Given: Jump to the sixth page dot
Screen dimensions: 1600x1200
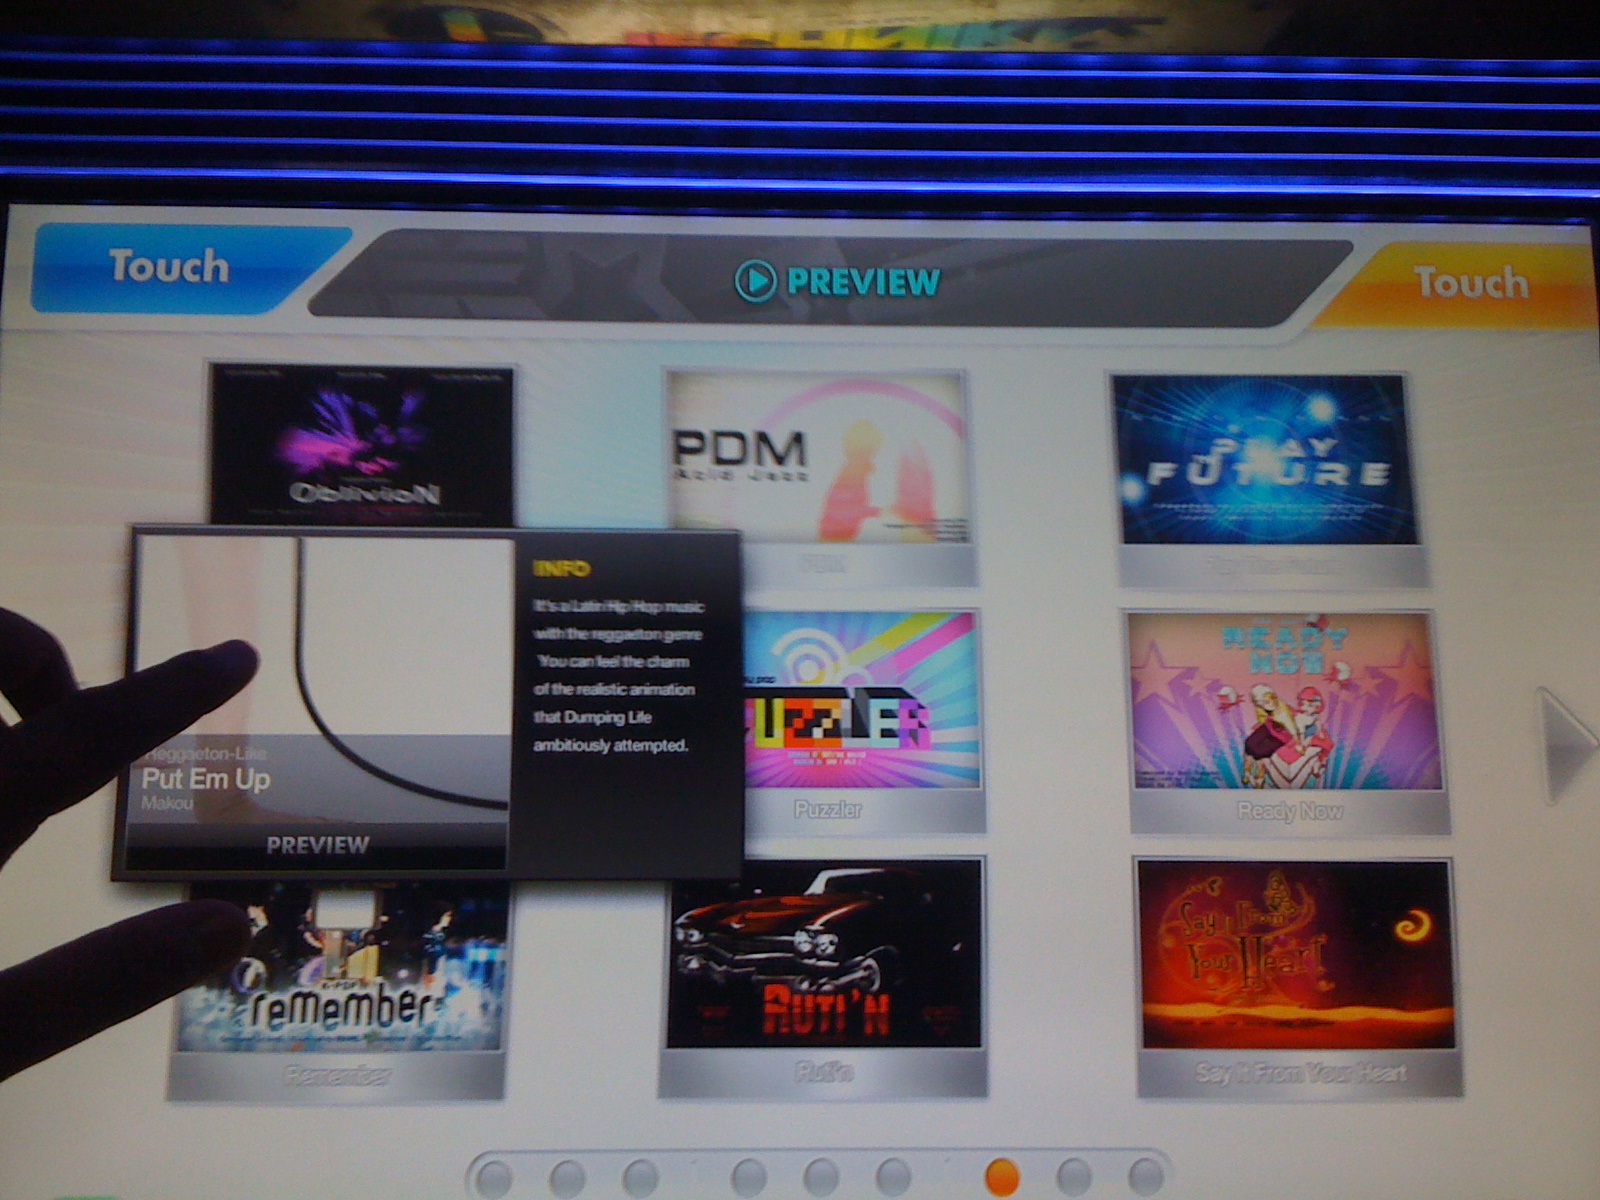Looking at the screenshot, I should (x=893, y=1177).
